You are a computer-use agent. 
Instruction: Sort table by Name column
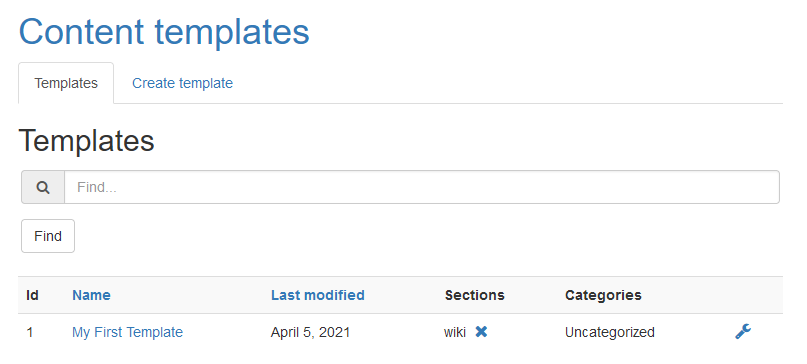[91, 295]
